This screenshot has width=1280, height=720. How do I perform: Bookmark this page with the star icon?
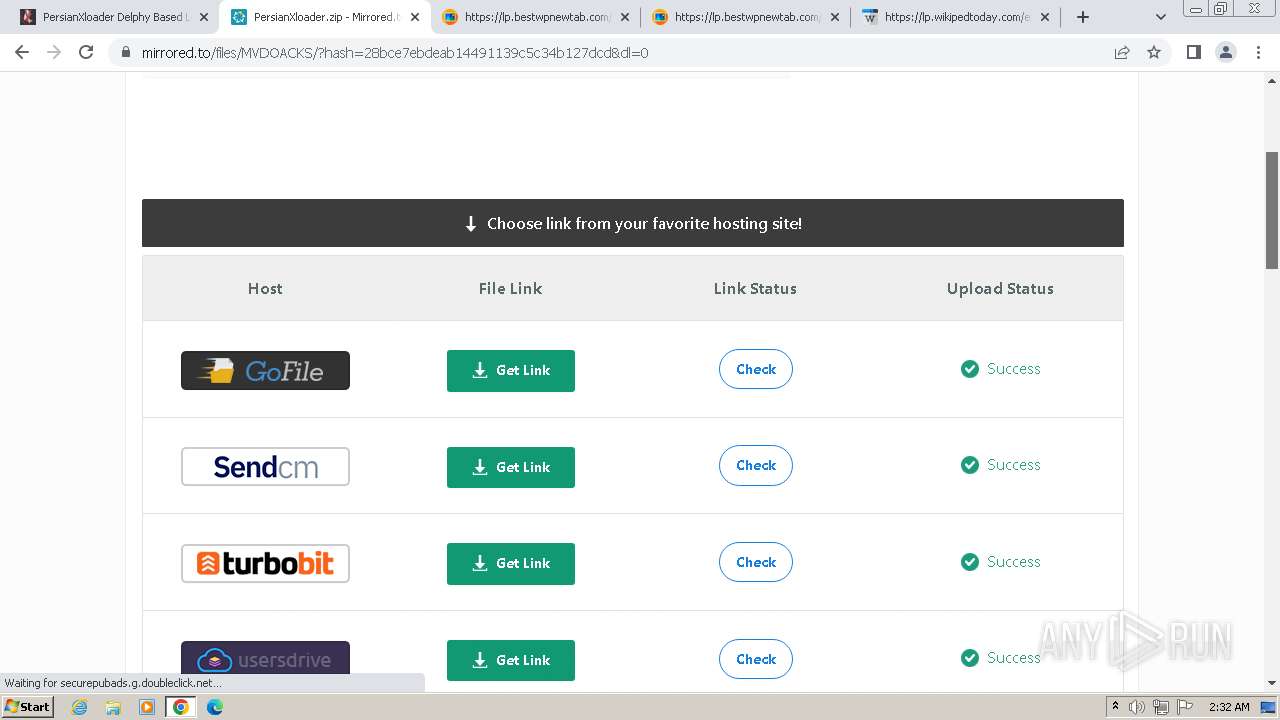pos(1154,52)
